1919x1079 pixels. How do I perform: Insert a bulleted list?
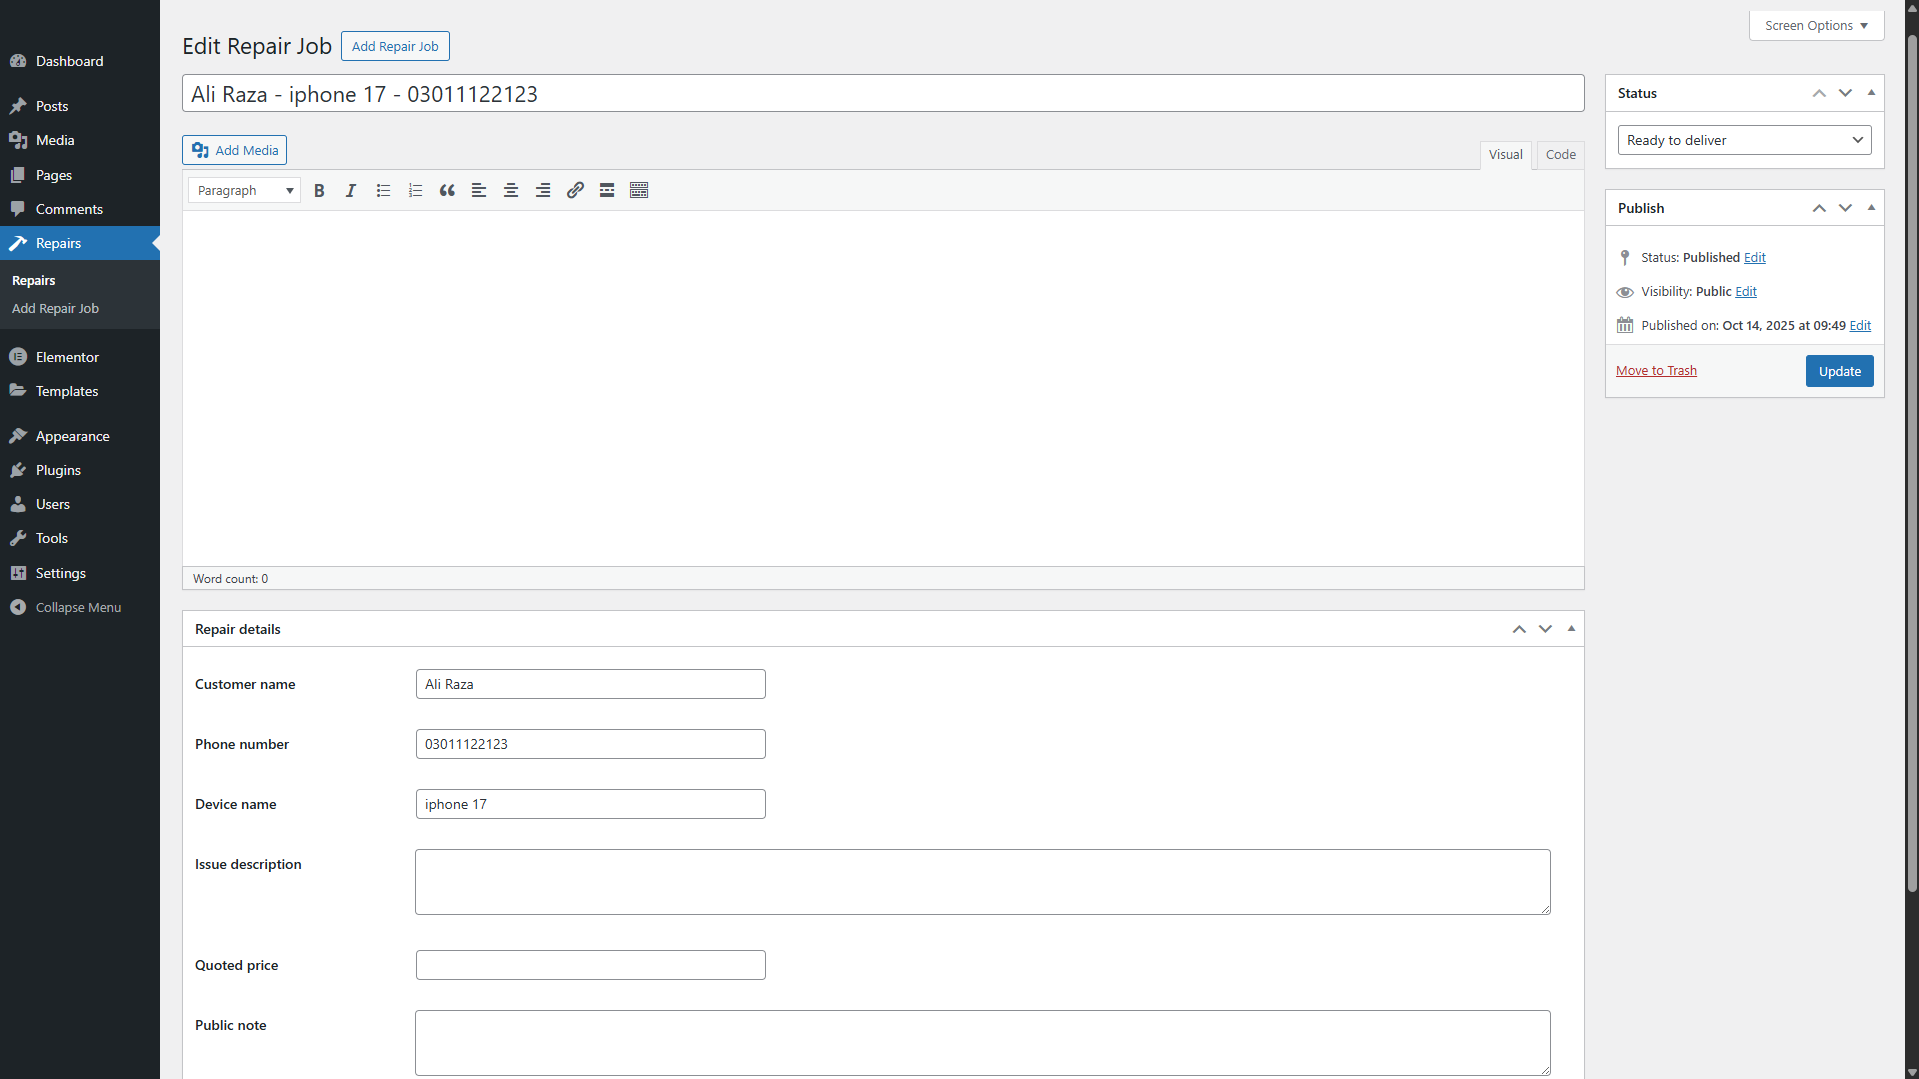(383, 190)
